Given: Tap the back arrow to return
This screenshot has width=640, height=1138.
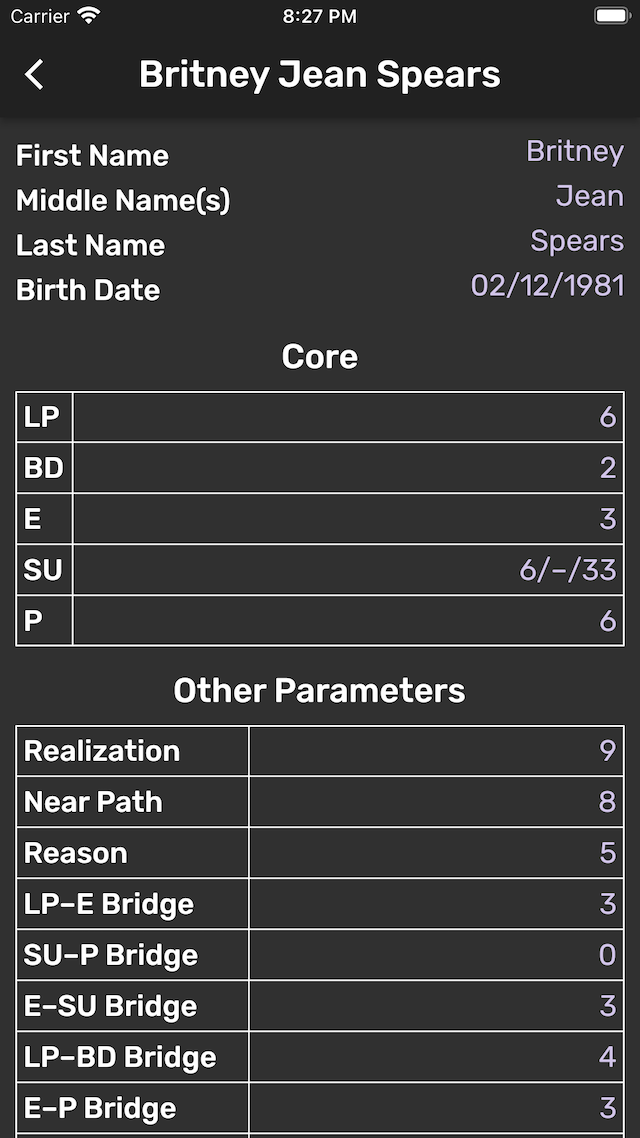Looking at the screenshot, I should click(x=35, y=74).
